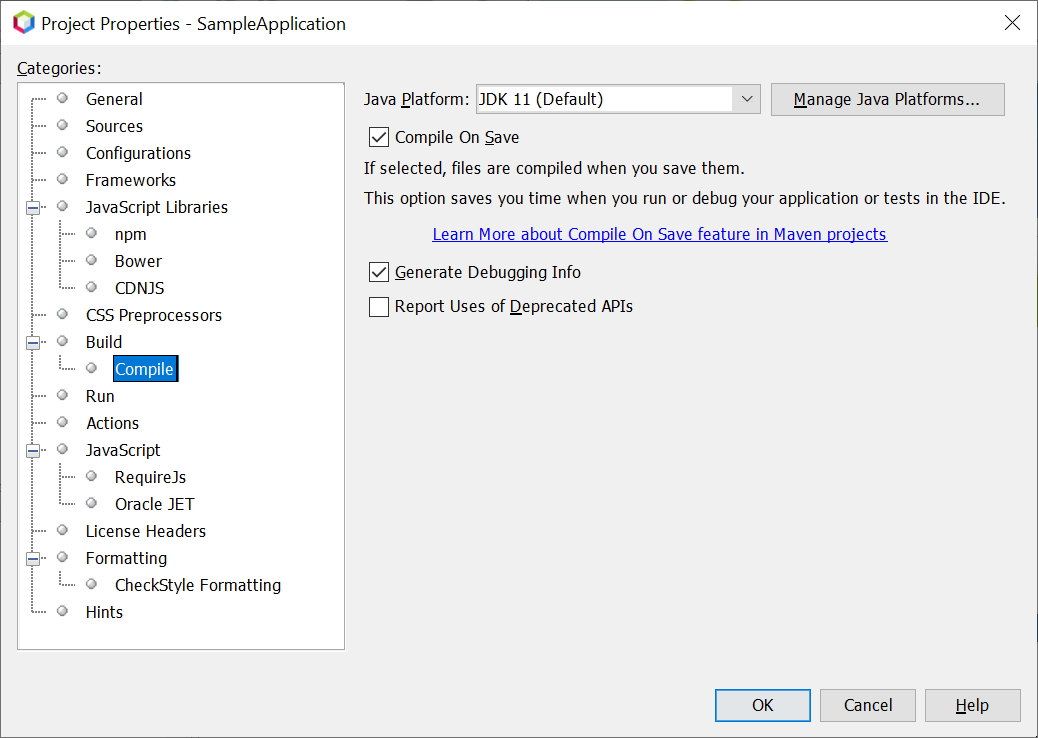
Task: Select the Frameworks category
Action: 130,180
